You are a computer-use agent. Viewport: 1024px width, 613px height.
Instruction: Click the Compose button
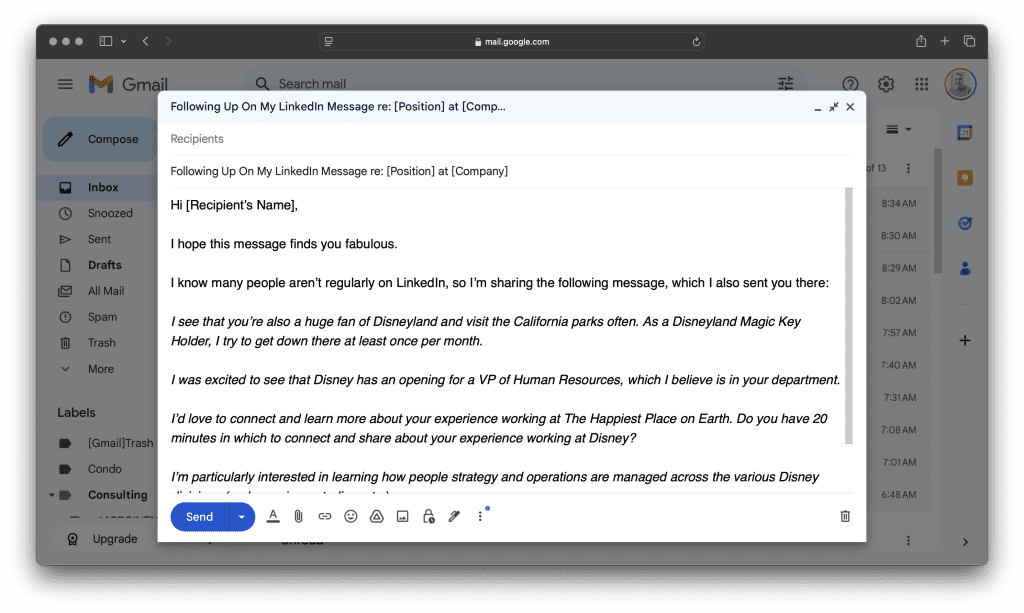coord(99,139)
